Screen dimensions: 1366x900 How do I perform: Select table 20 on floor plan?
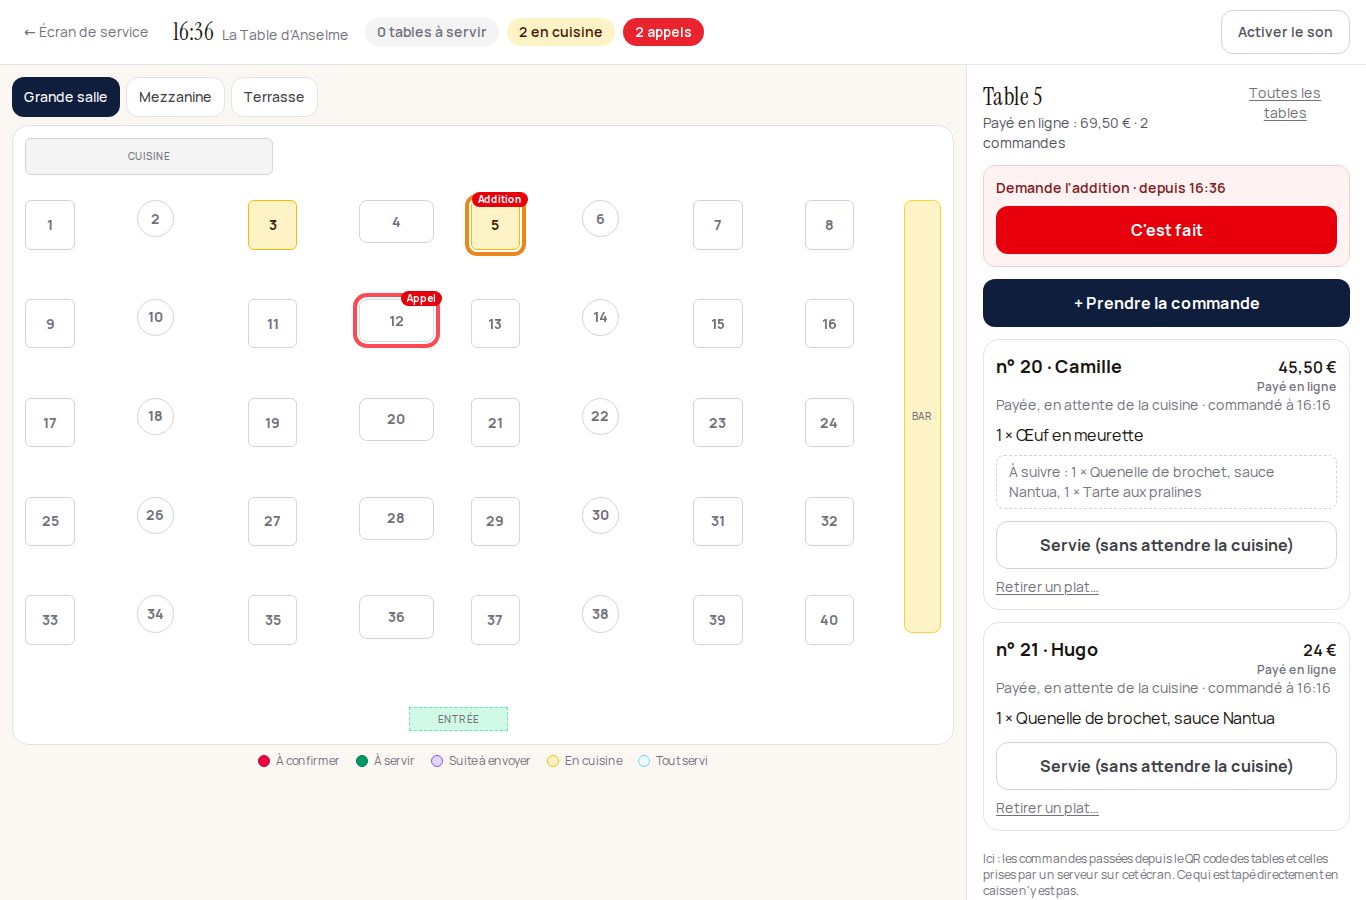click(x=396, y=419)
